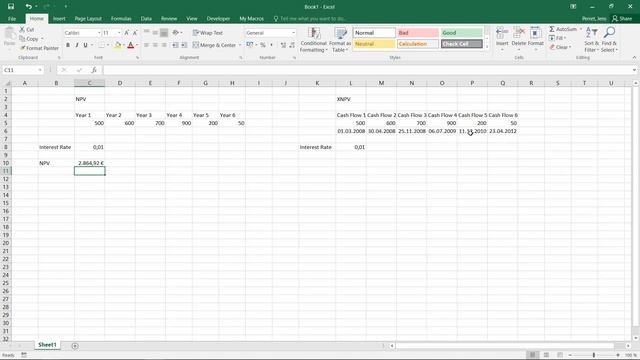Select cell with NPV value 2.864,92 €
This screenshot has width=640, height=360.
(90, 163)
